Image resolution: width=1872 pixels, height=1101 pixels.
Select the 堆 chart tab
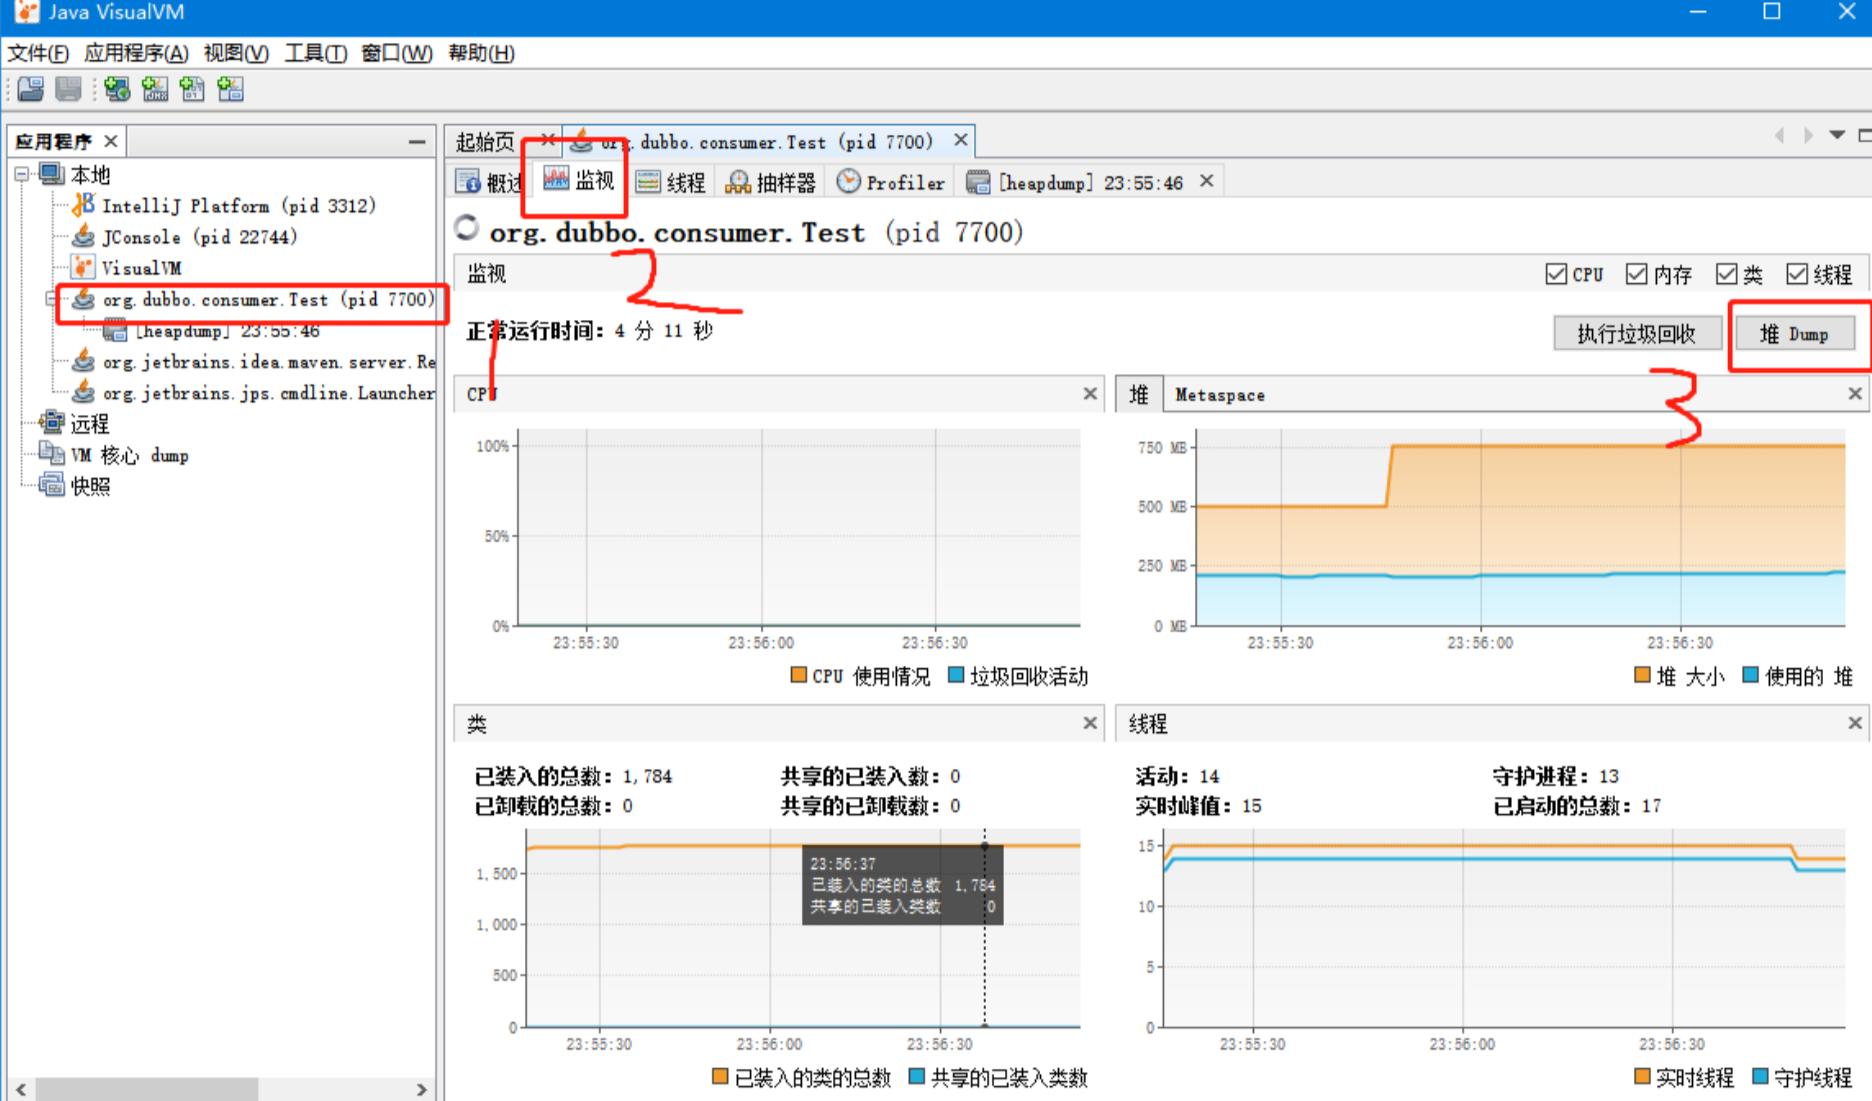click(x=1139, y=395)
